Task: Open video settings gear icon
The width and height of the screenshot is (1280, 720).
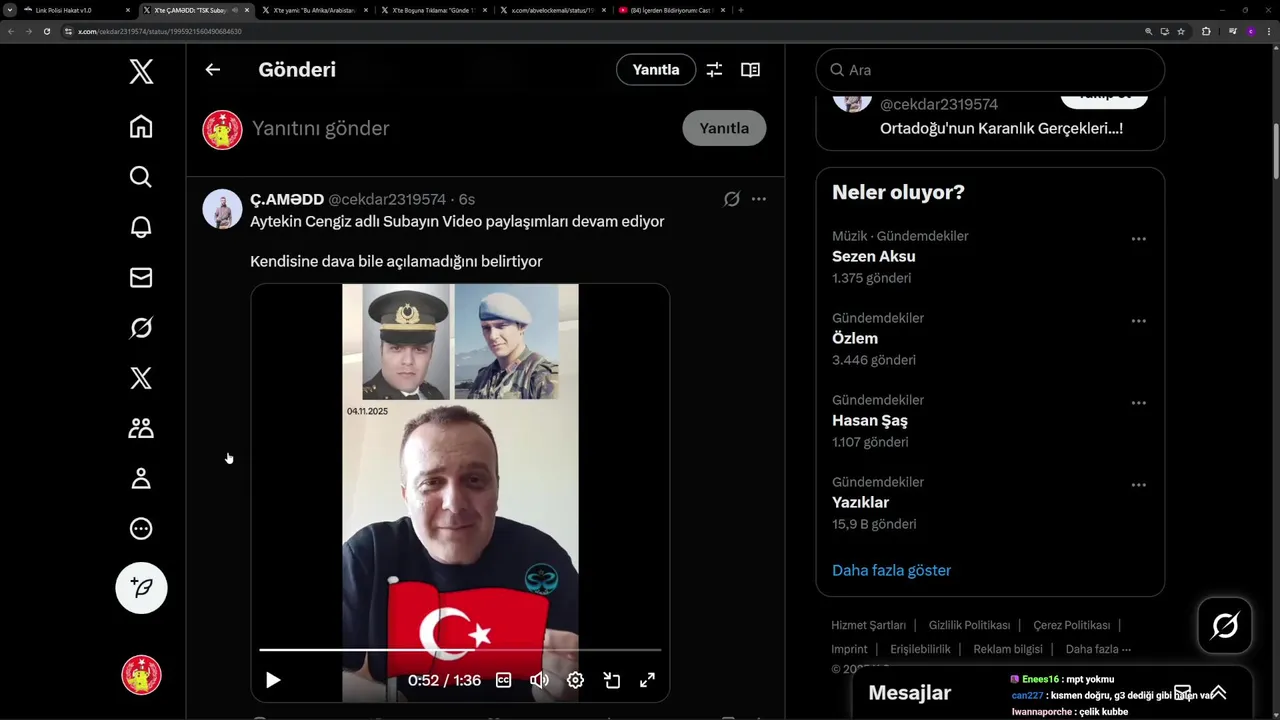Action: (575, 680)
